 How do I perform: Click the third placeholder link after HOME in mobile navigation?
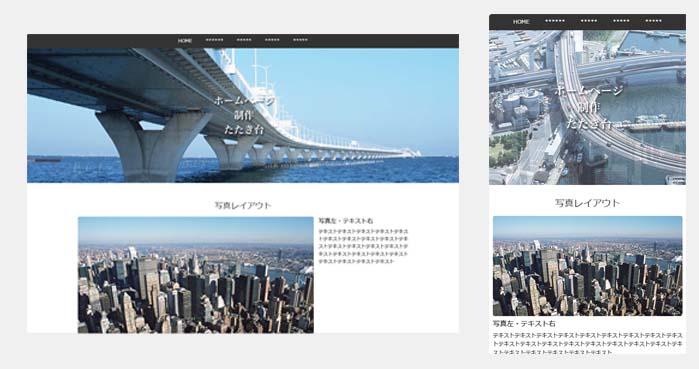click(621, 21)
